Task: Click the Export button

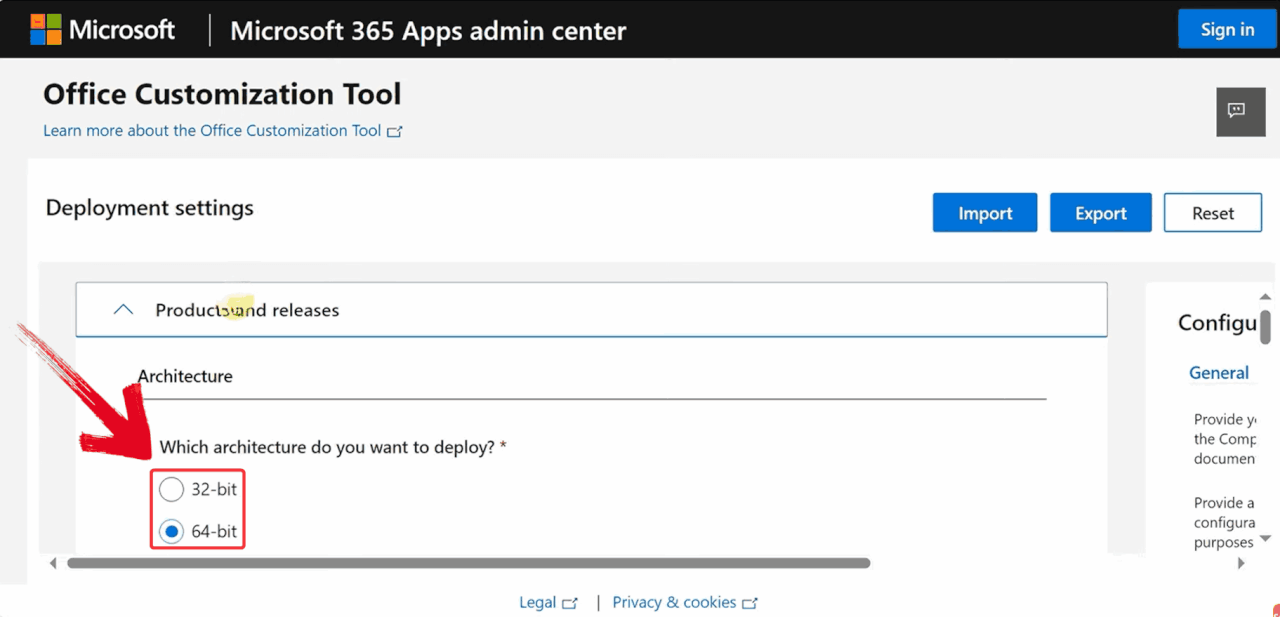Action: click(1101, 213)
